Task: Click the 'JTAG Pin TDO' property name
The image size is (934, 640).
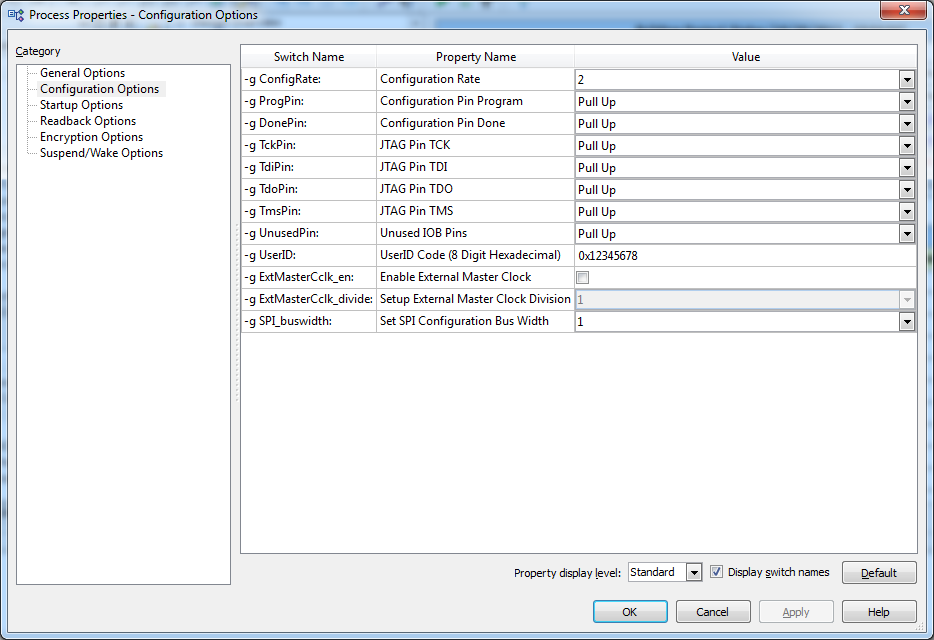Action: click(416, 189)
